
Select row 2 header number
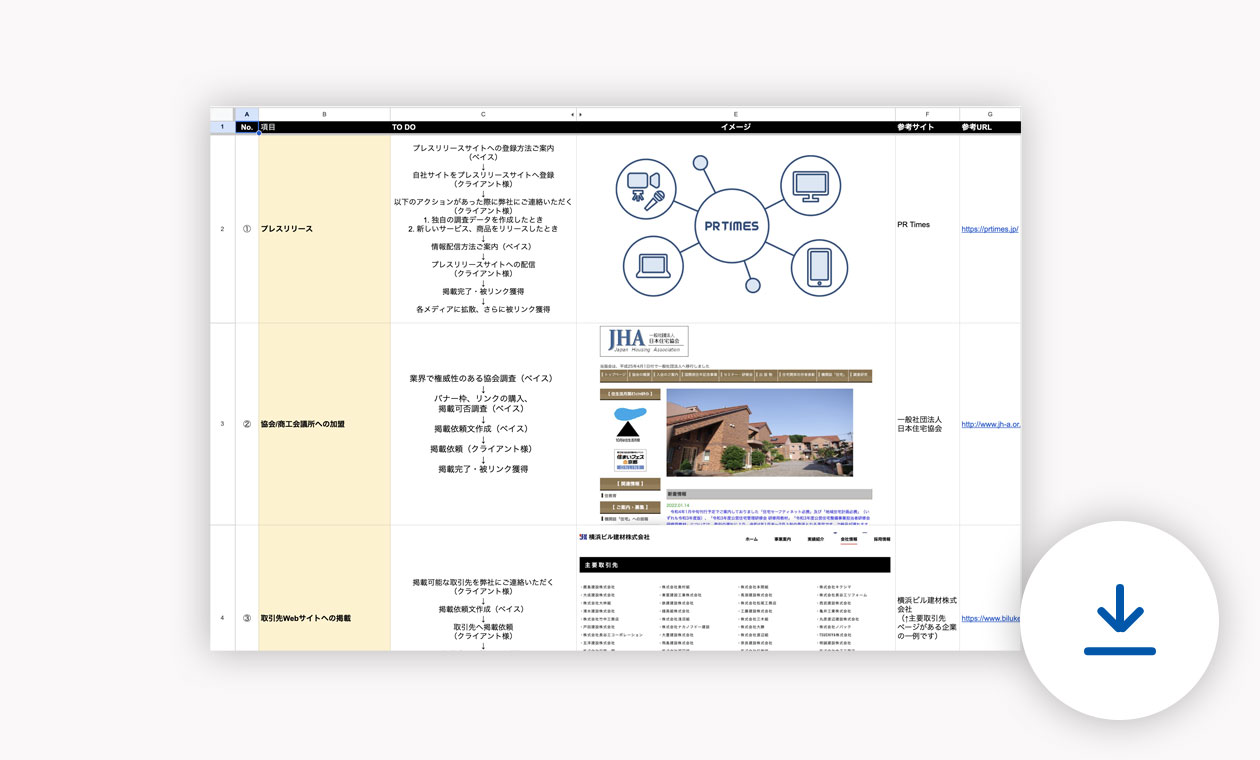[x=222, y=229]
